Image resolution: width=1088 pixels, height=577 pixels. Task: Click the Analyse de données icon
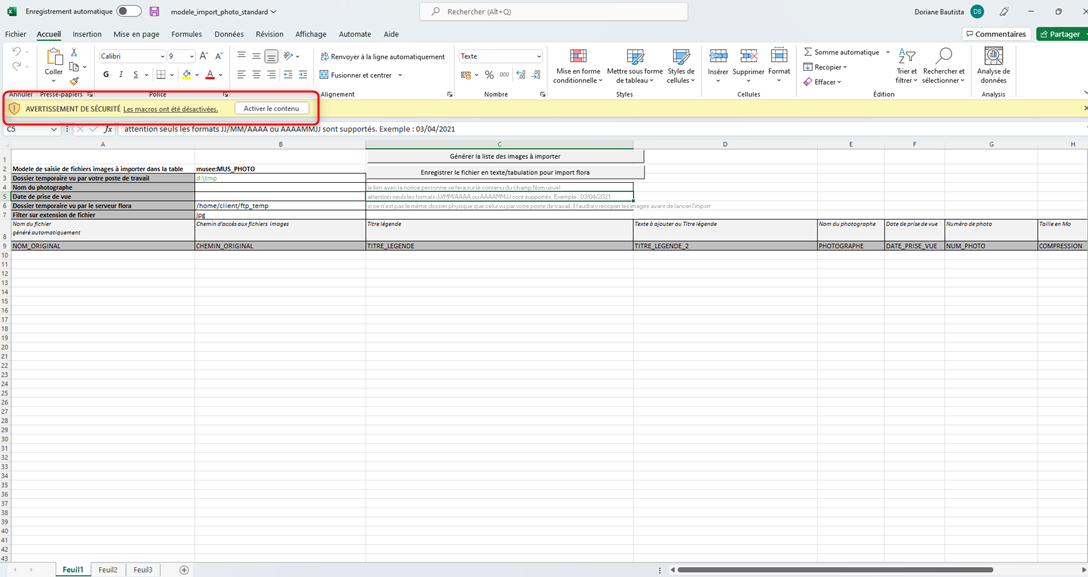pyautogui.click(x=993, y=57)
